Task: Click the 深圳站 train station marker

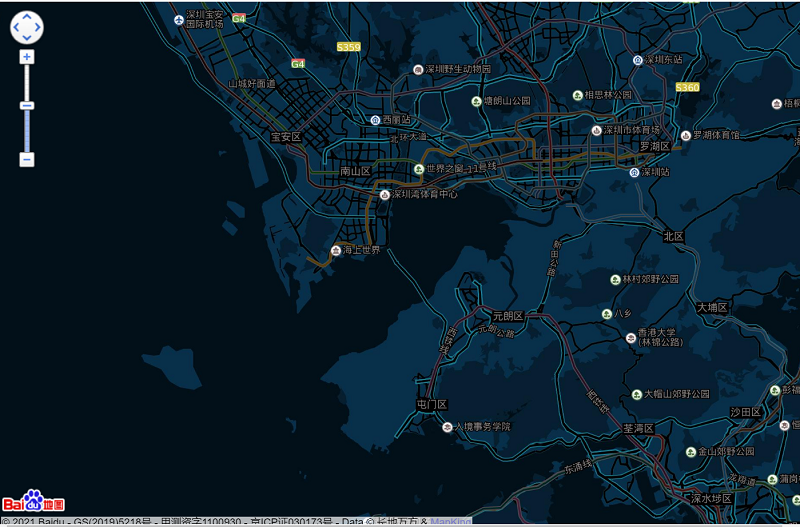Action: (634, 172)
